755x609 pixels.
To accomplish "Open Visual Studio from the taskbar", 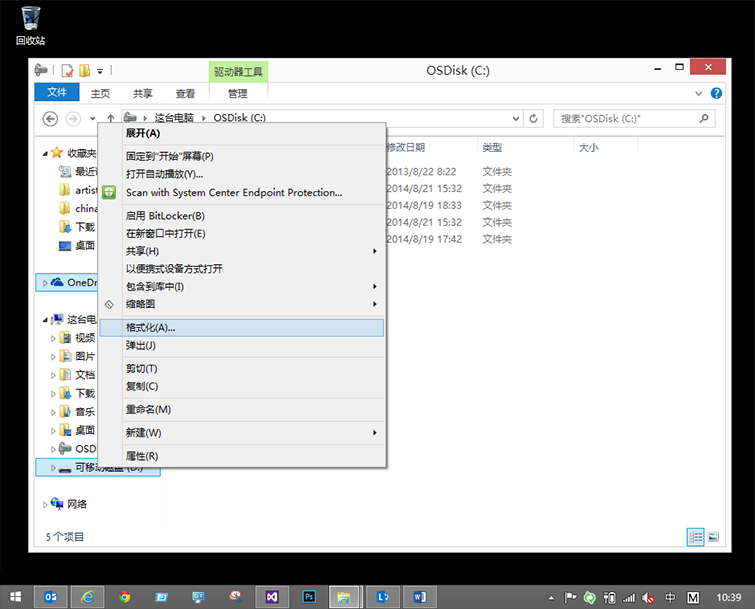I will coord(272,597).
